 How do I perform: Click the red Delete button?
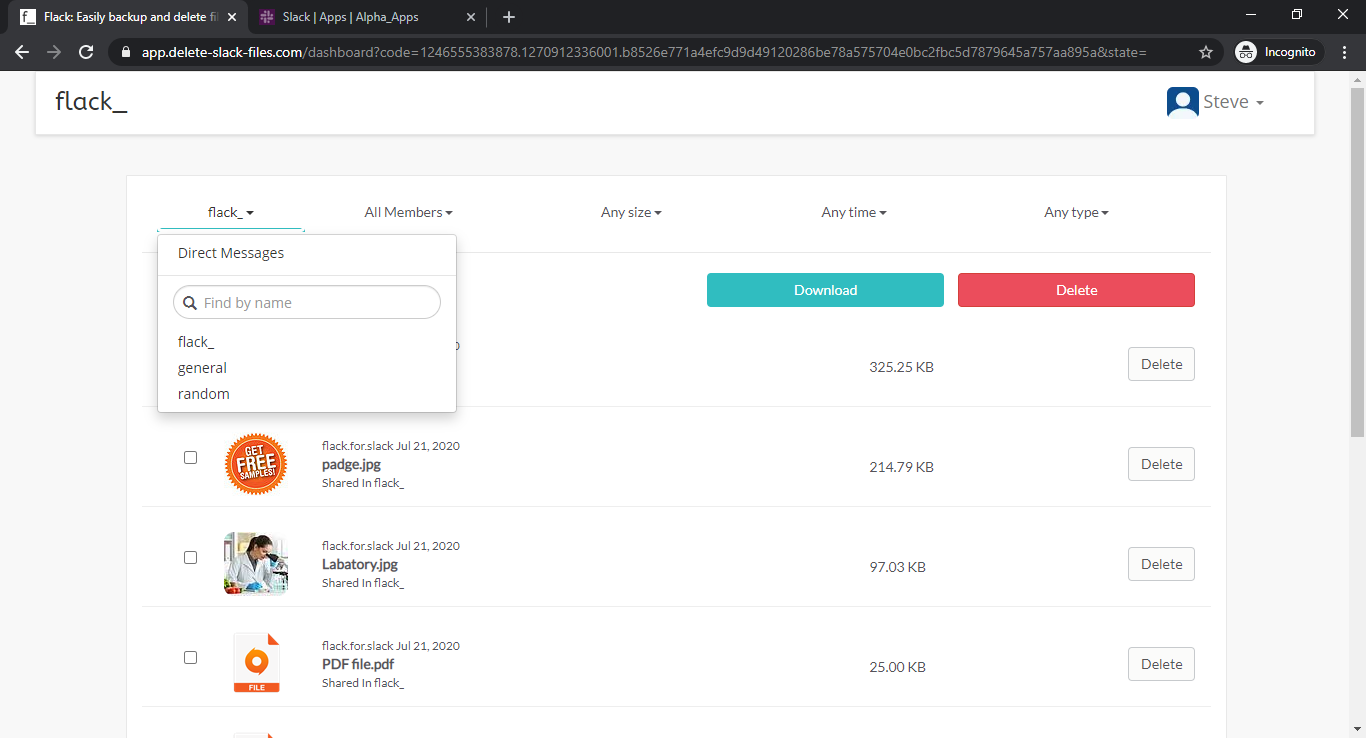(1076, 290)
